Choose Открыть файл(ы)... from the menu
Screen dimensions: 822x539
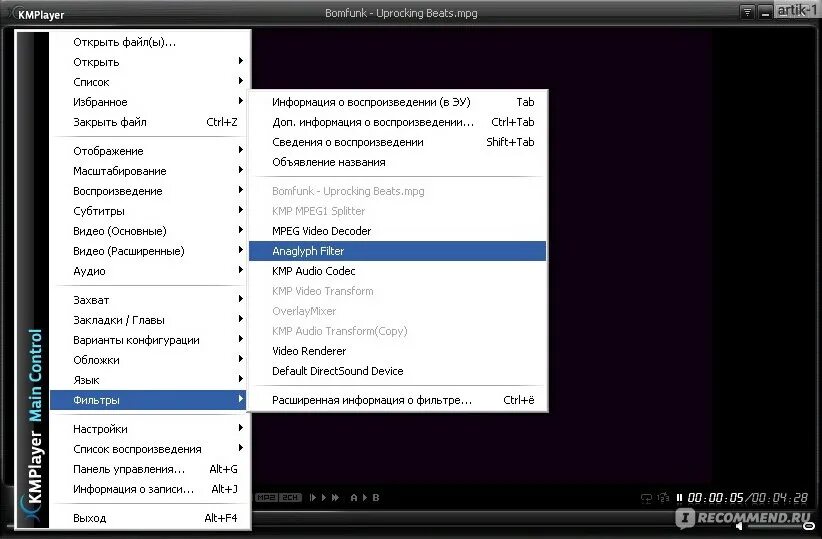(150, 42)
